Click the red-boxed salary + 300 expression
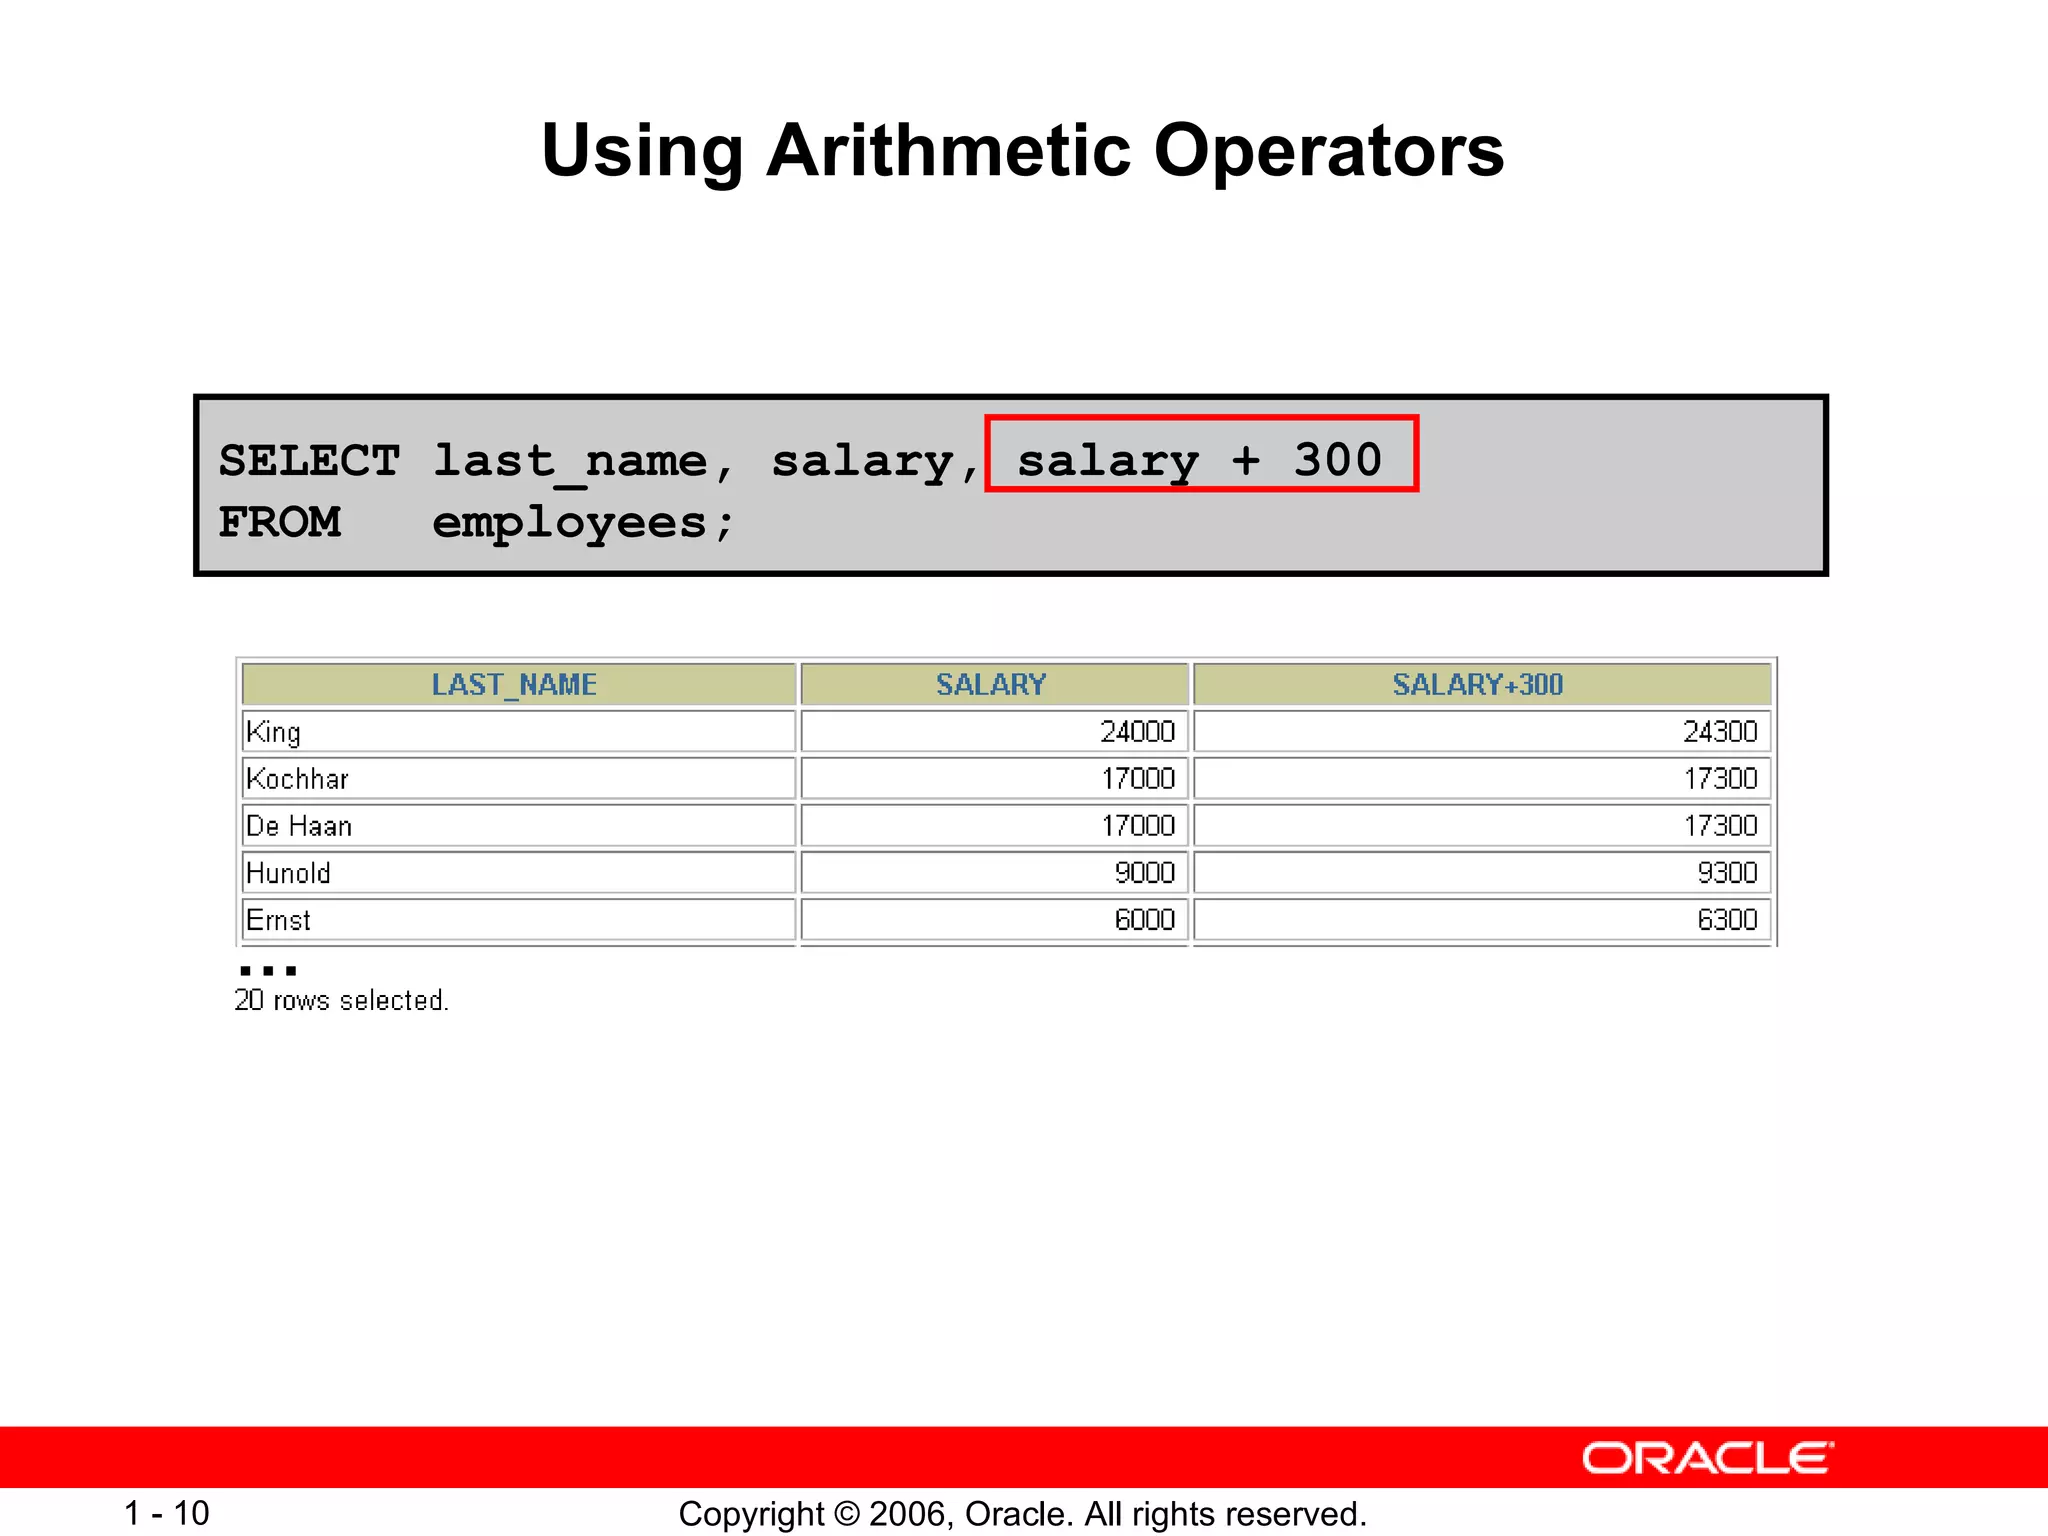 pos(1200,455)
